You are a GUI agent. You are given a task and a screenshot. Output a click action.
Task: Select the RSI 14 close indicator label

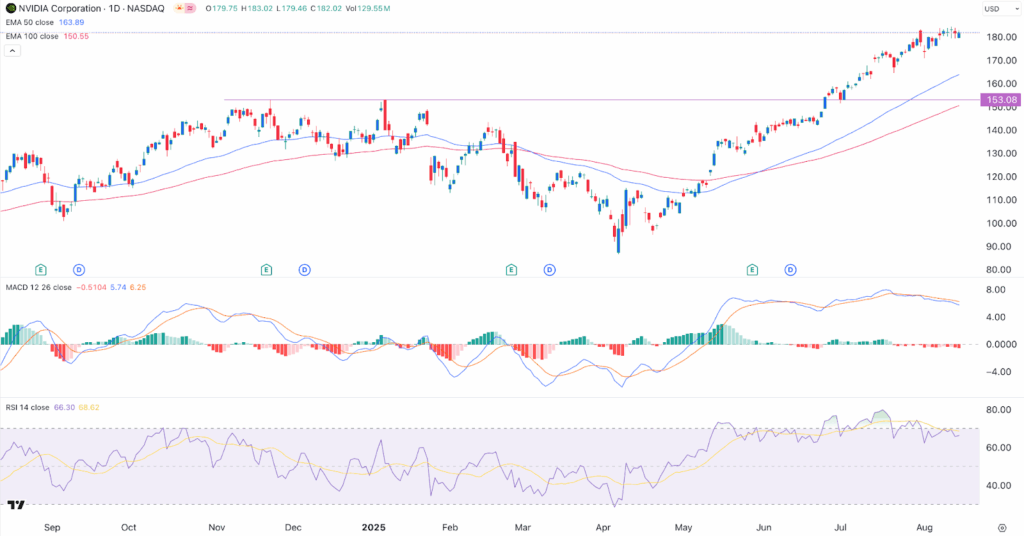point(27,407)
